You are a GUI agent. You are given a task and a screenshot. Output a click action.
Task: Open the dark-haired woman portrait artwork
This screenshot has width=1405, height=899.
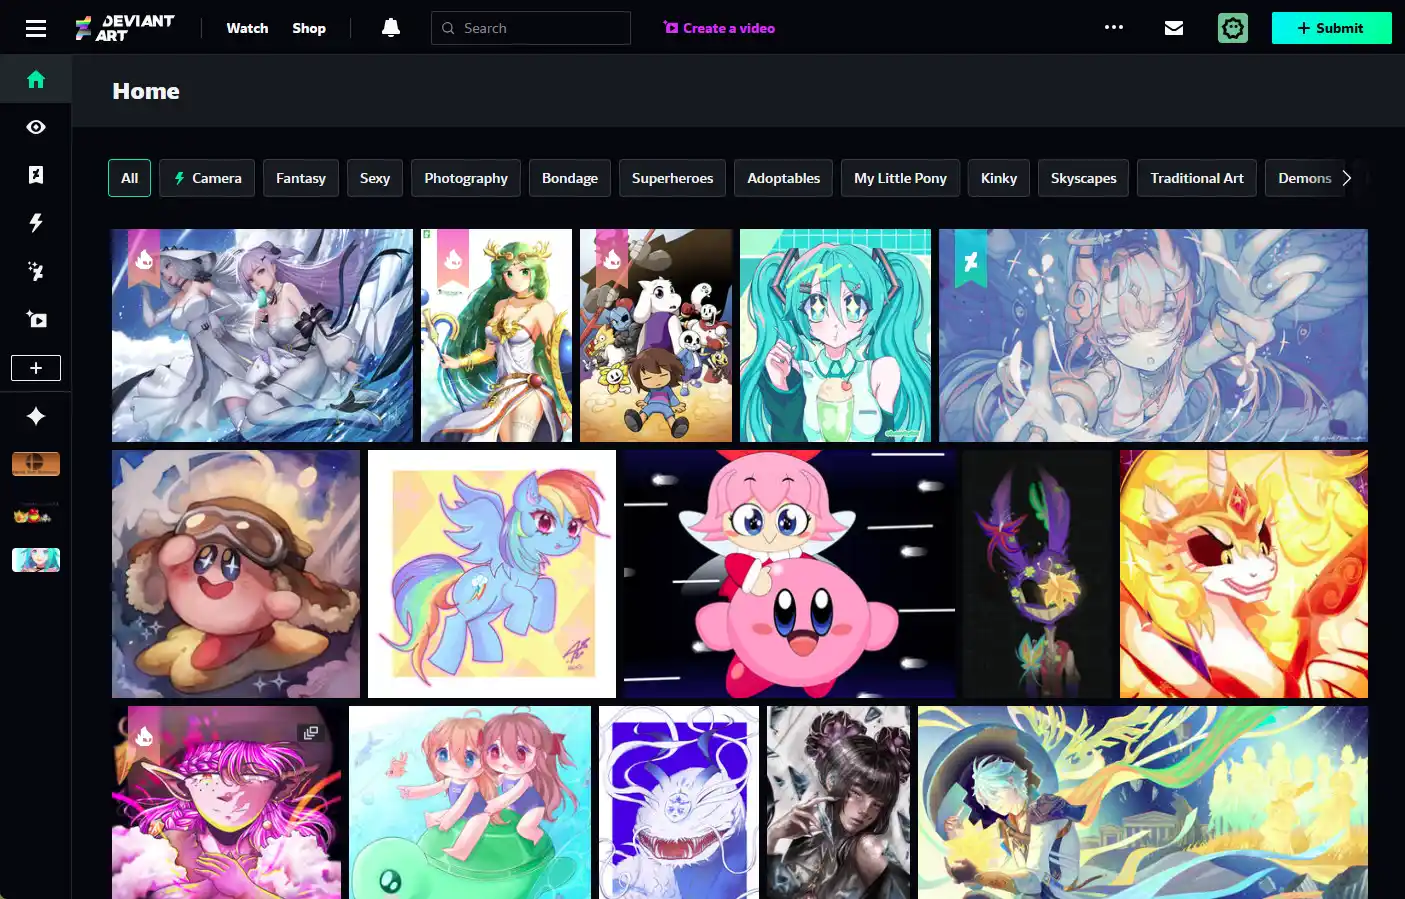838,802
